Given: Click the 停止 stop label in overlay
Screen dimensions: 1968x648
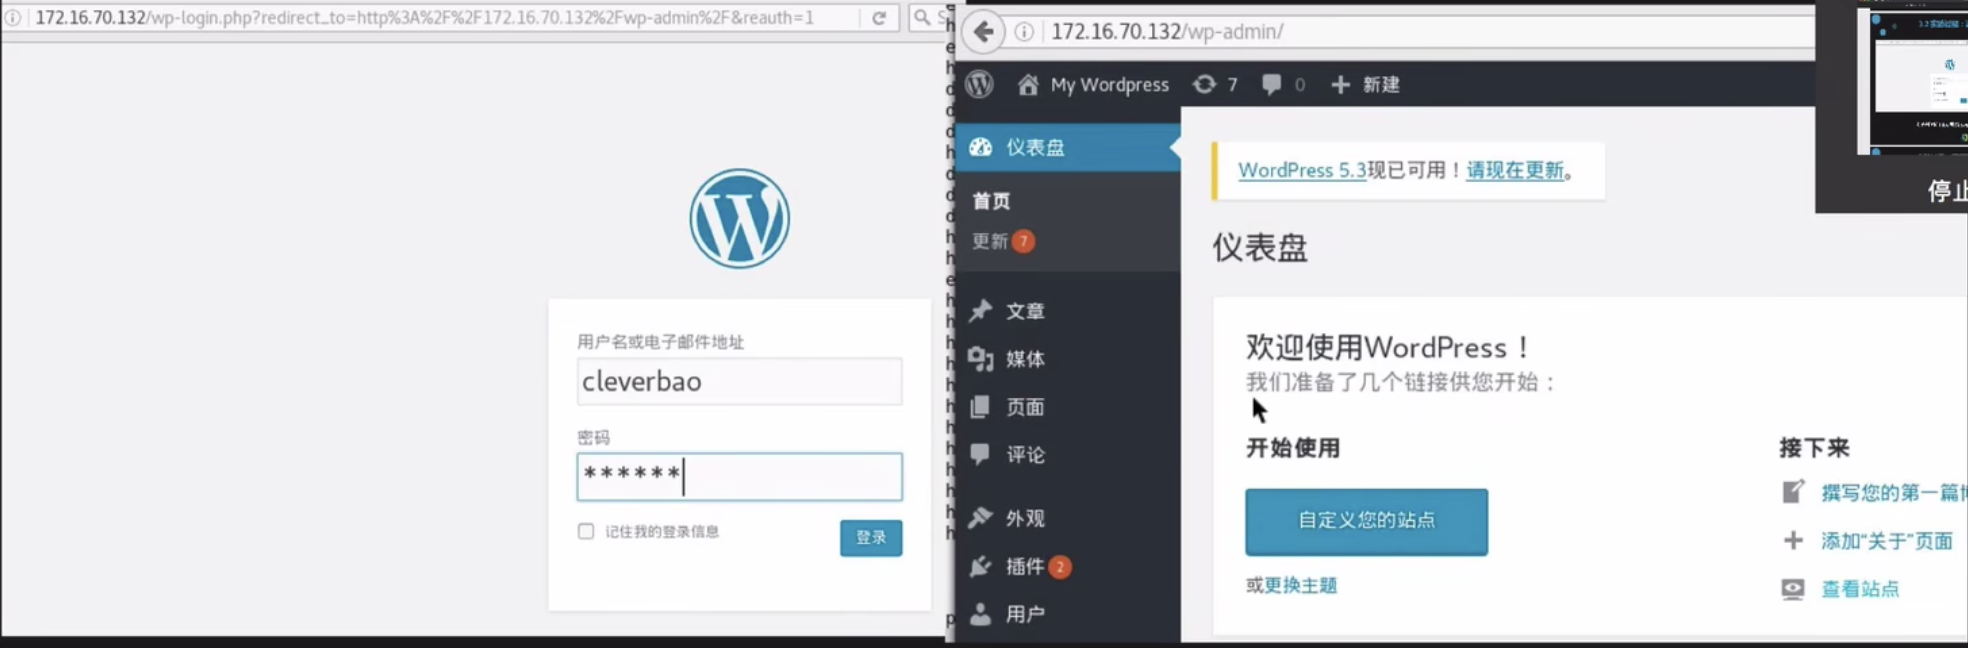Looking at the screenshot, I should [1947, 191].
